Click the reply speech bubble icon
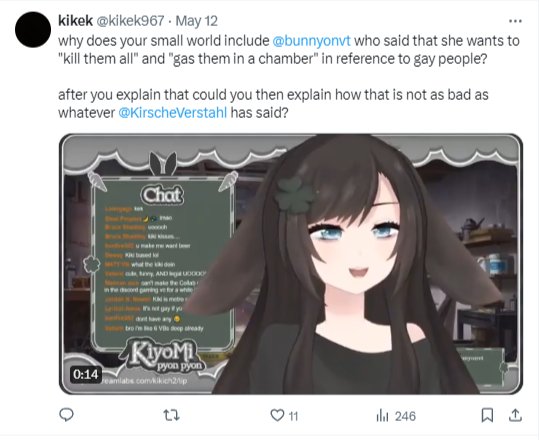 (66, 415)
